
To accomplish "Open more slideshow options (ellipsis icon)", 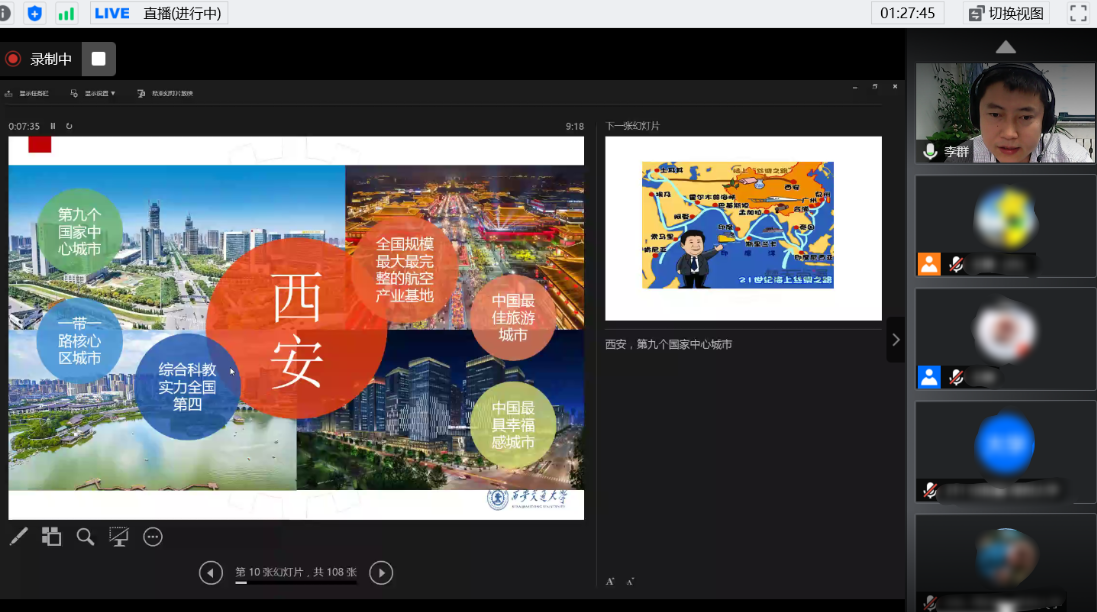I will click(153, 537).
